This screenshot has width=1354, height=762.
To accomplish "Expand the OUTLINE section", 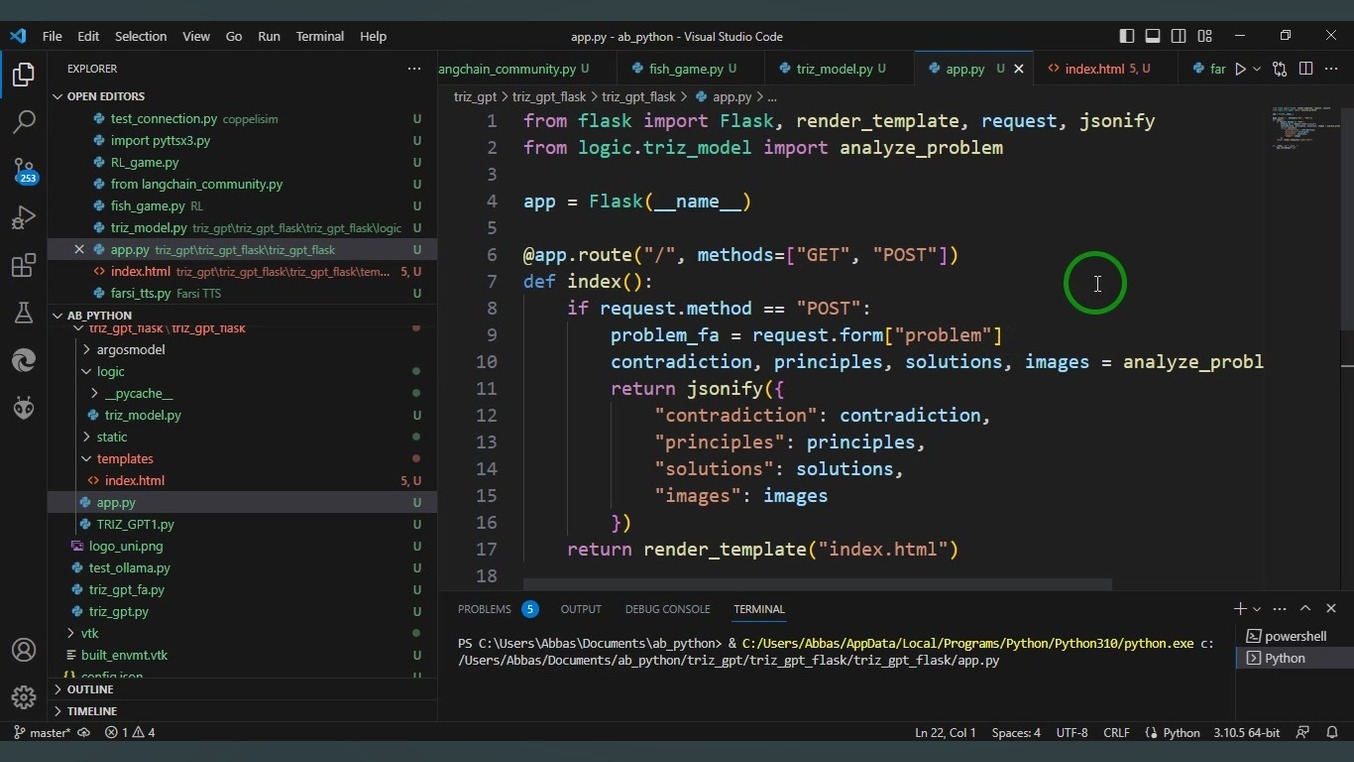I will click(x=90, y=690).
